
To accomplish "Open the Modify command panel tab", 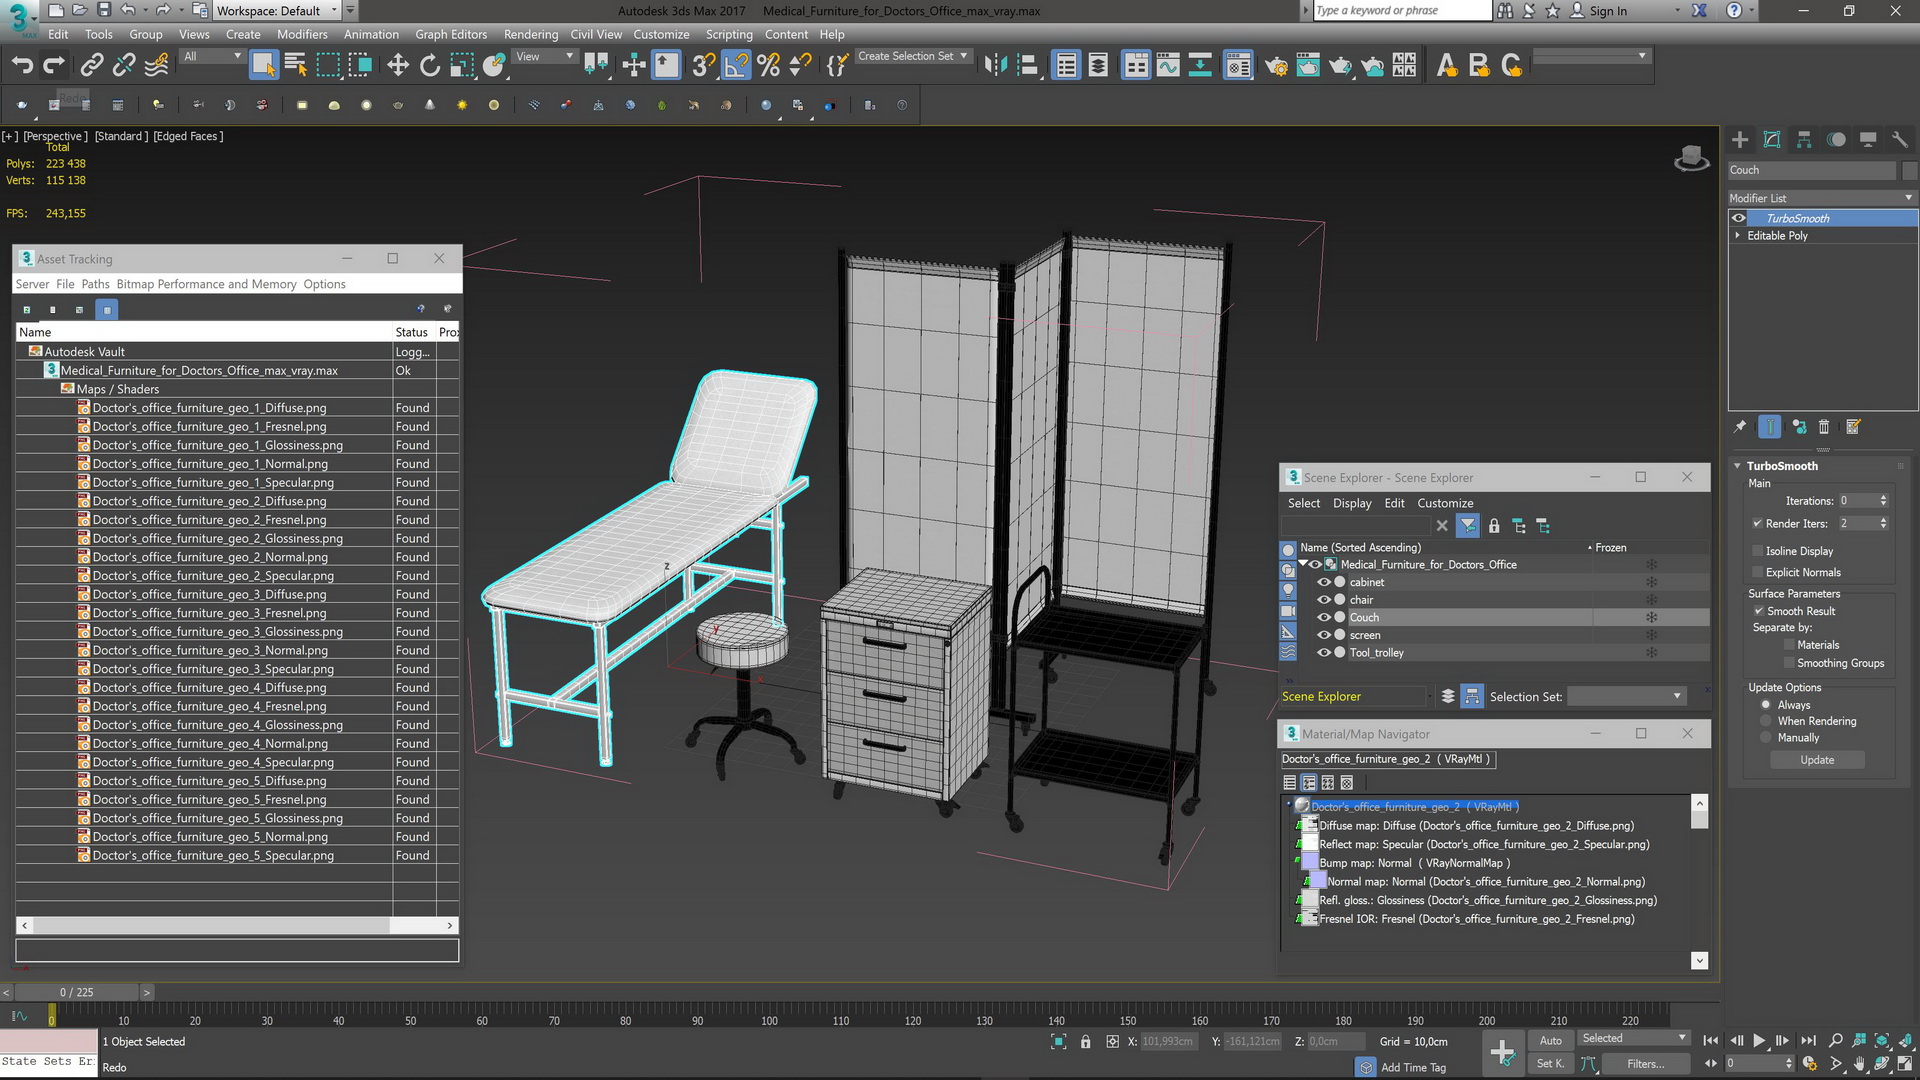I will (1772, 140).
